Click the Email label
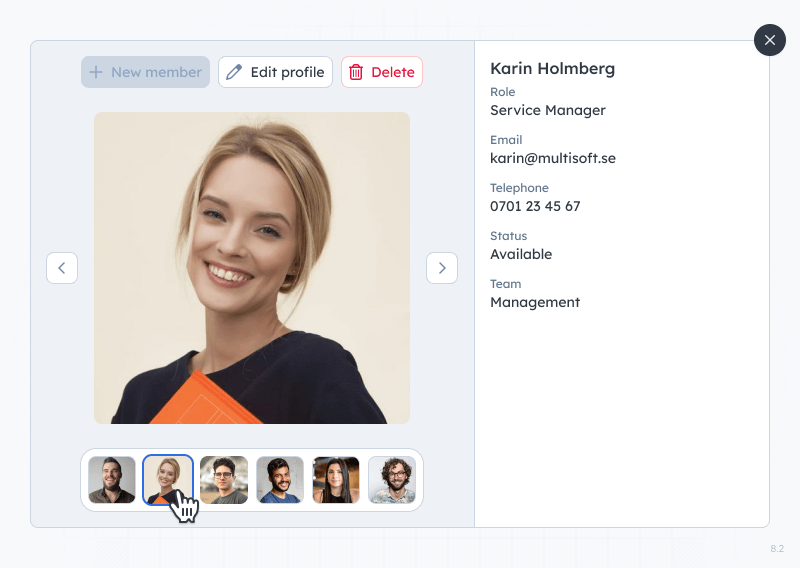Image resolution: width=800 pixels, height=568 pixels. click(506, 140)
